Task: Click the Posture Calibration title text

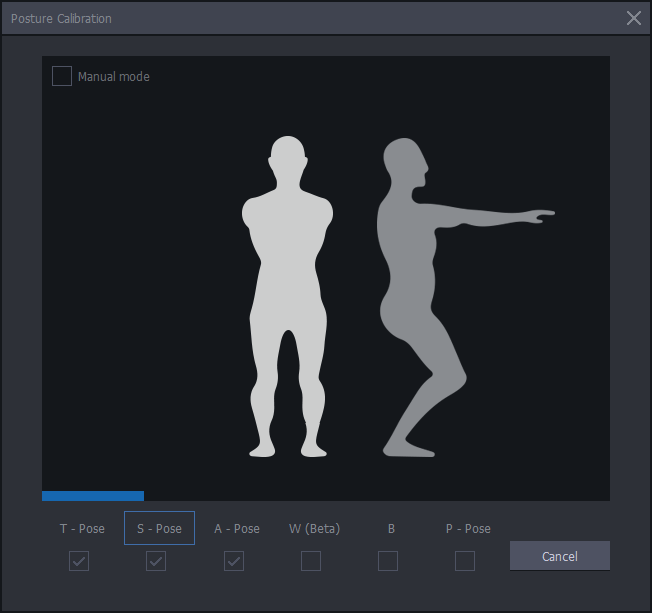Action: (x=61, y=19)
